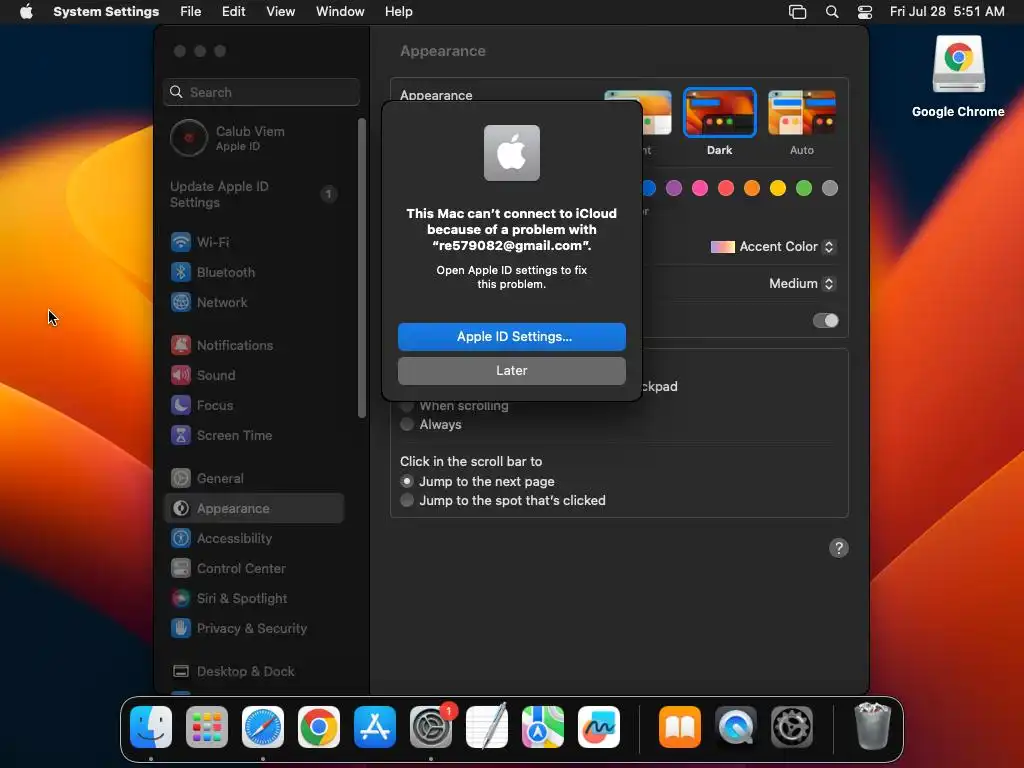1024x768 pixels.
Task: Click the Stage Manager menu bar icon
Action: 797,12
